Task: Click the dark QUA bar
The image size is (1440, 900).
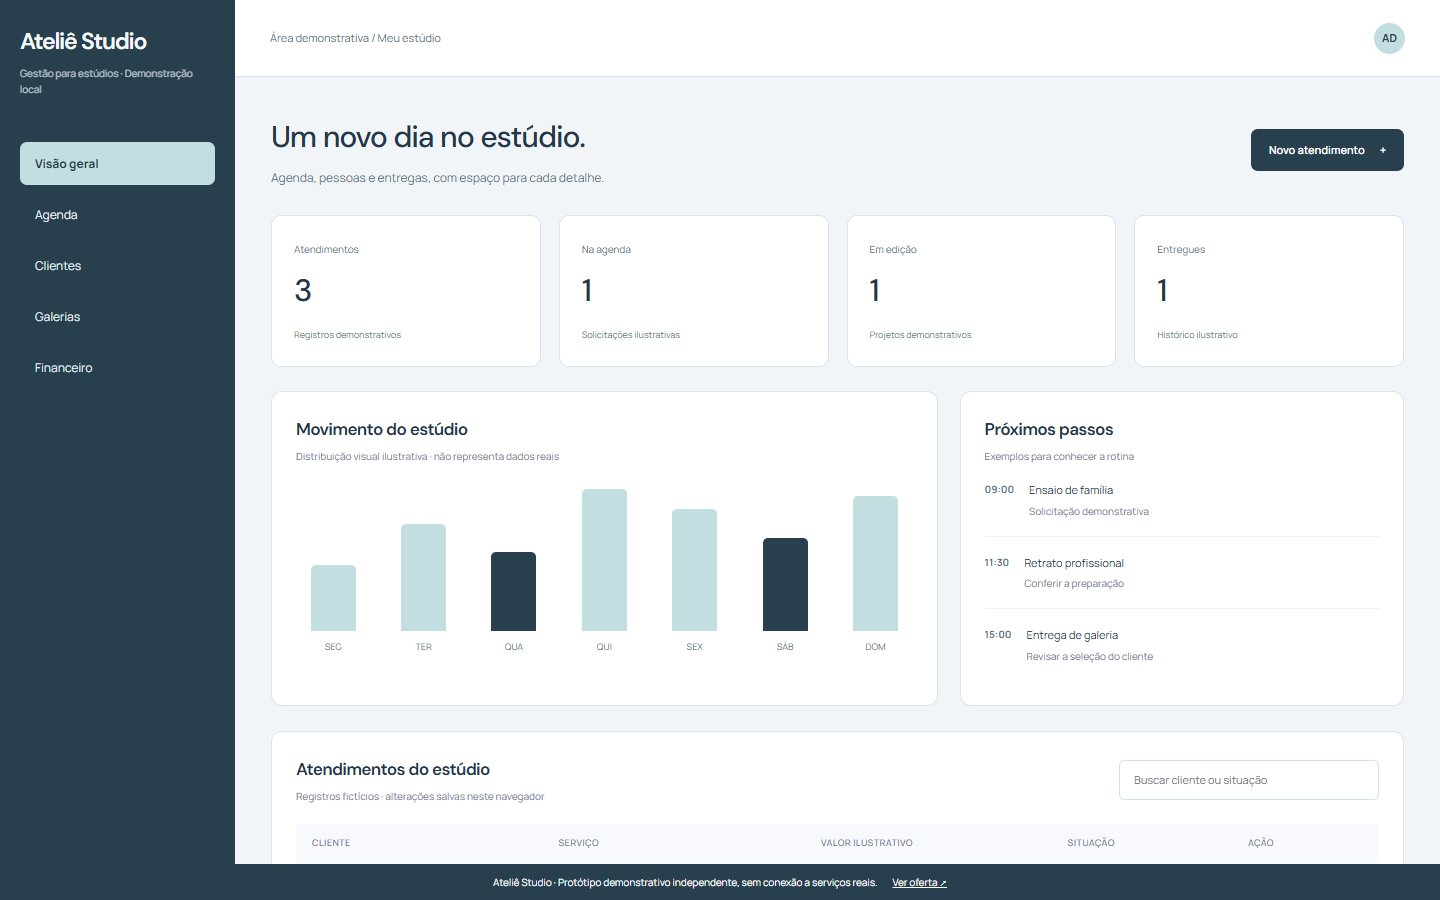Action: pyautogui.click(x=513, y=591)
